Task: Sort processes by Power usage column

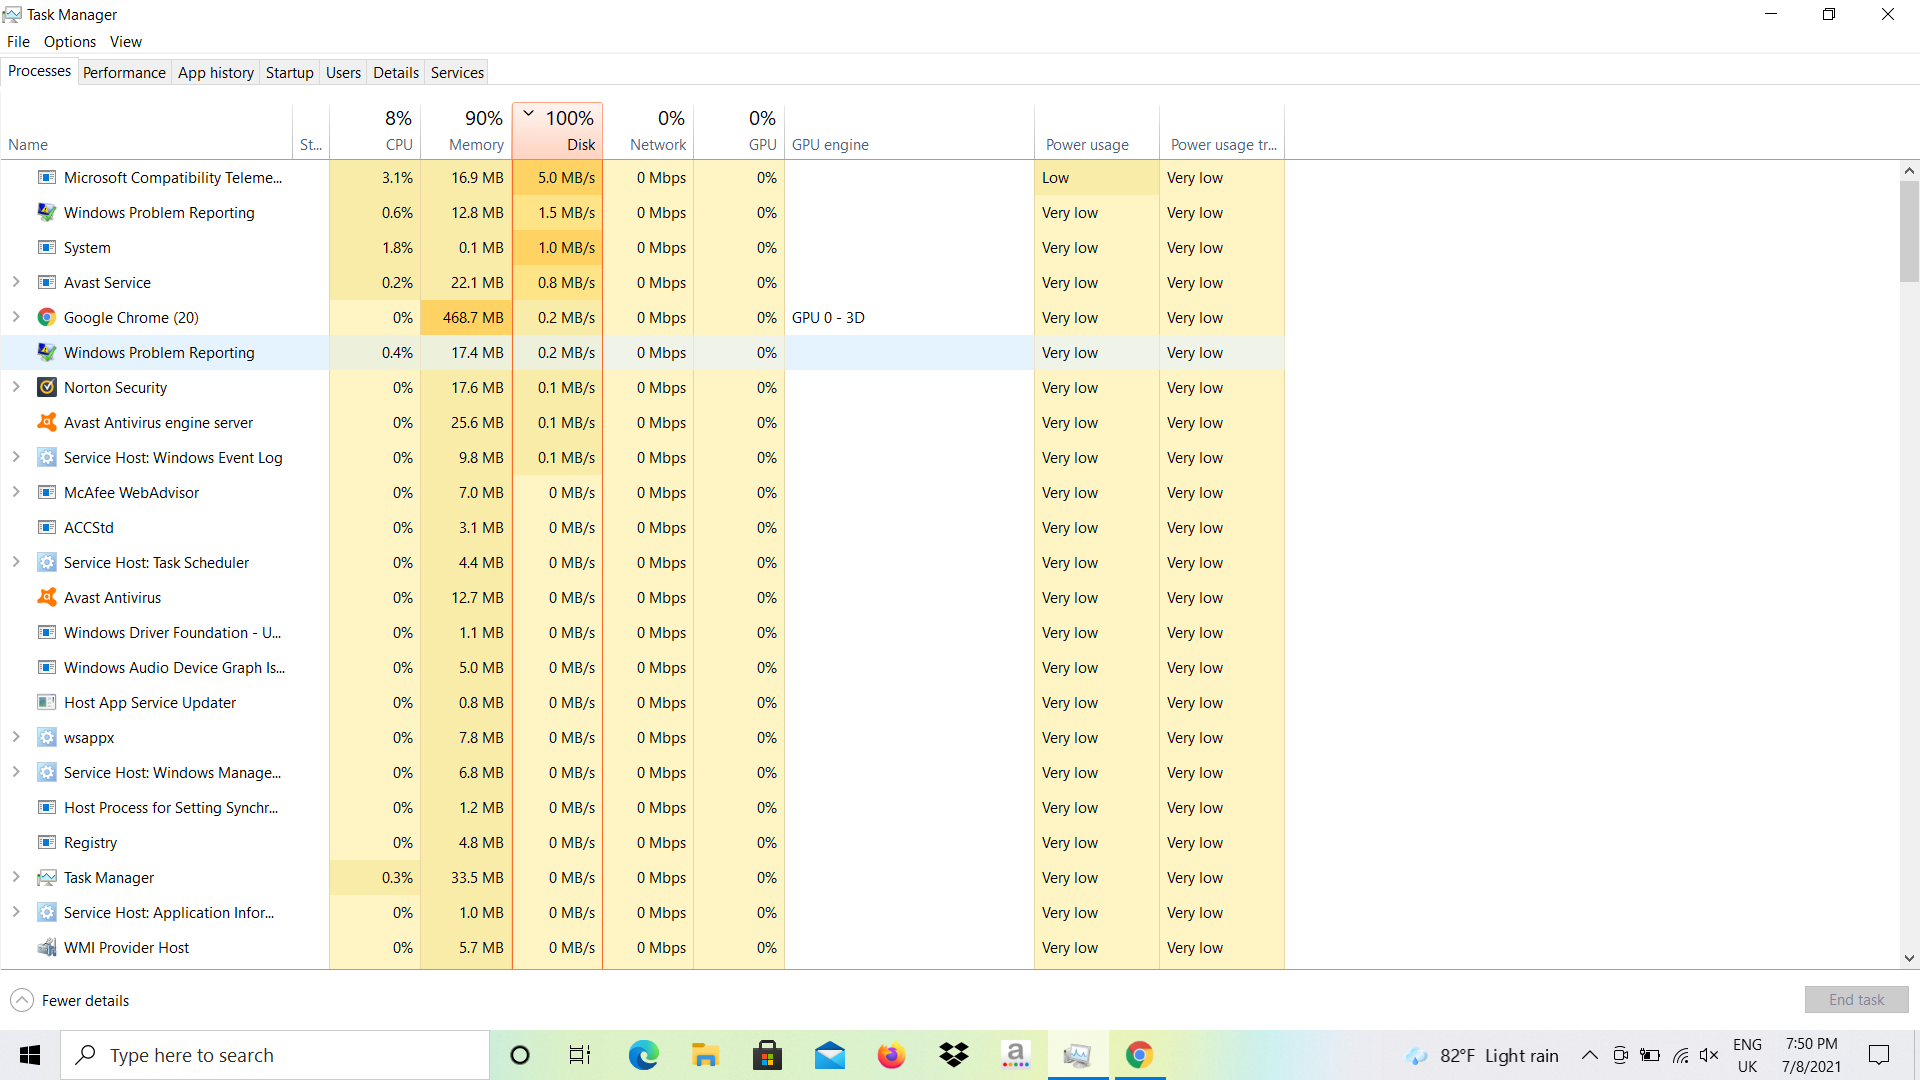Action: (x=1097, y=131)
